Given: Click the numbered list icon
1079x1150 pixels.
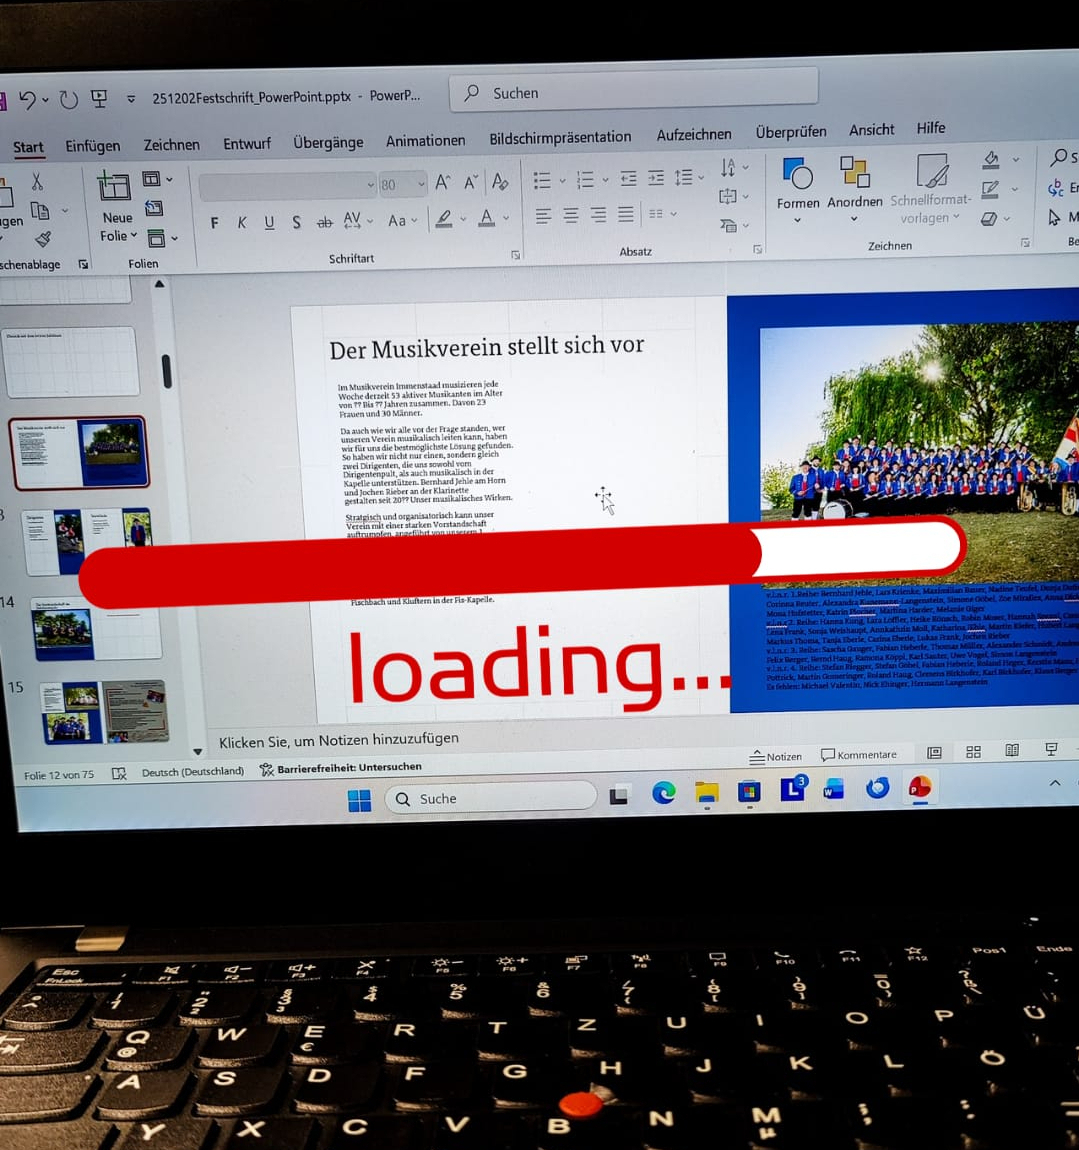Looking at the screenshot, I should coord(585,179).
